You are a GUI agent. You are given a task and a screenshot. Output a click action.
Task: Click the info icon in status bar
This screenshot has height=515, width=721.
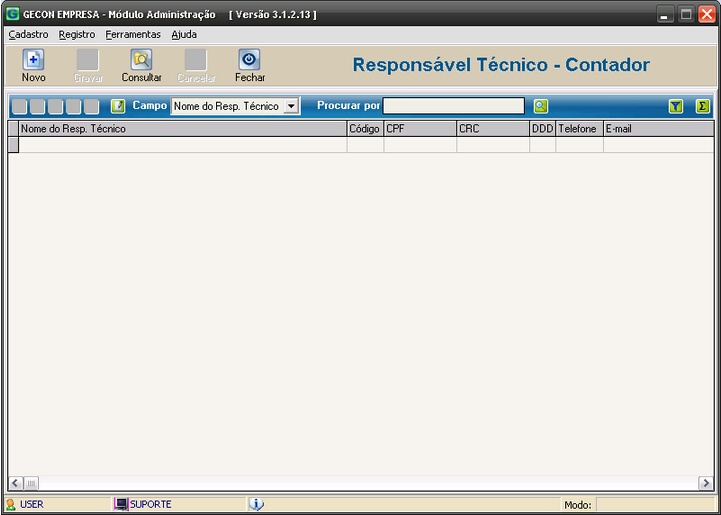[256, 504]
